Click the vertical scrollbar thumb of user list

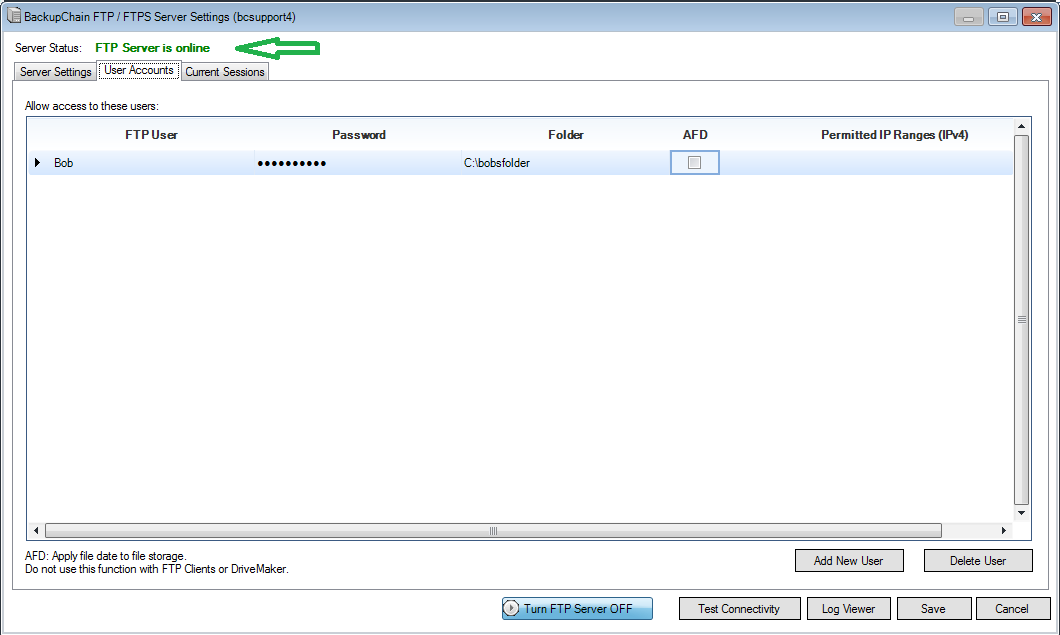(1021, 320)
